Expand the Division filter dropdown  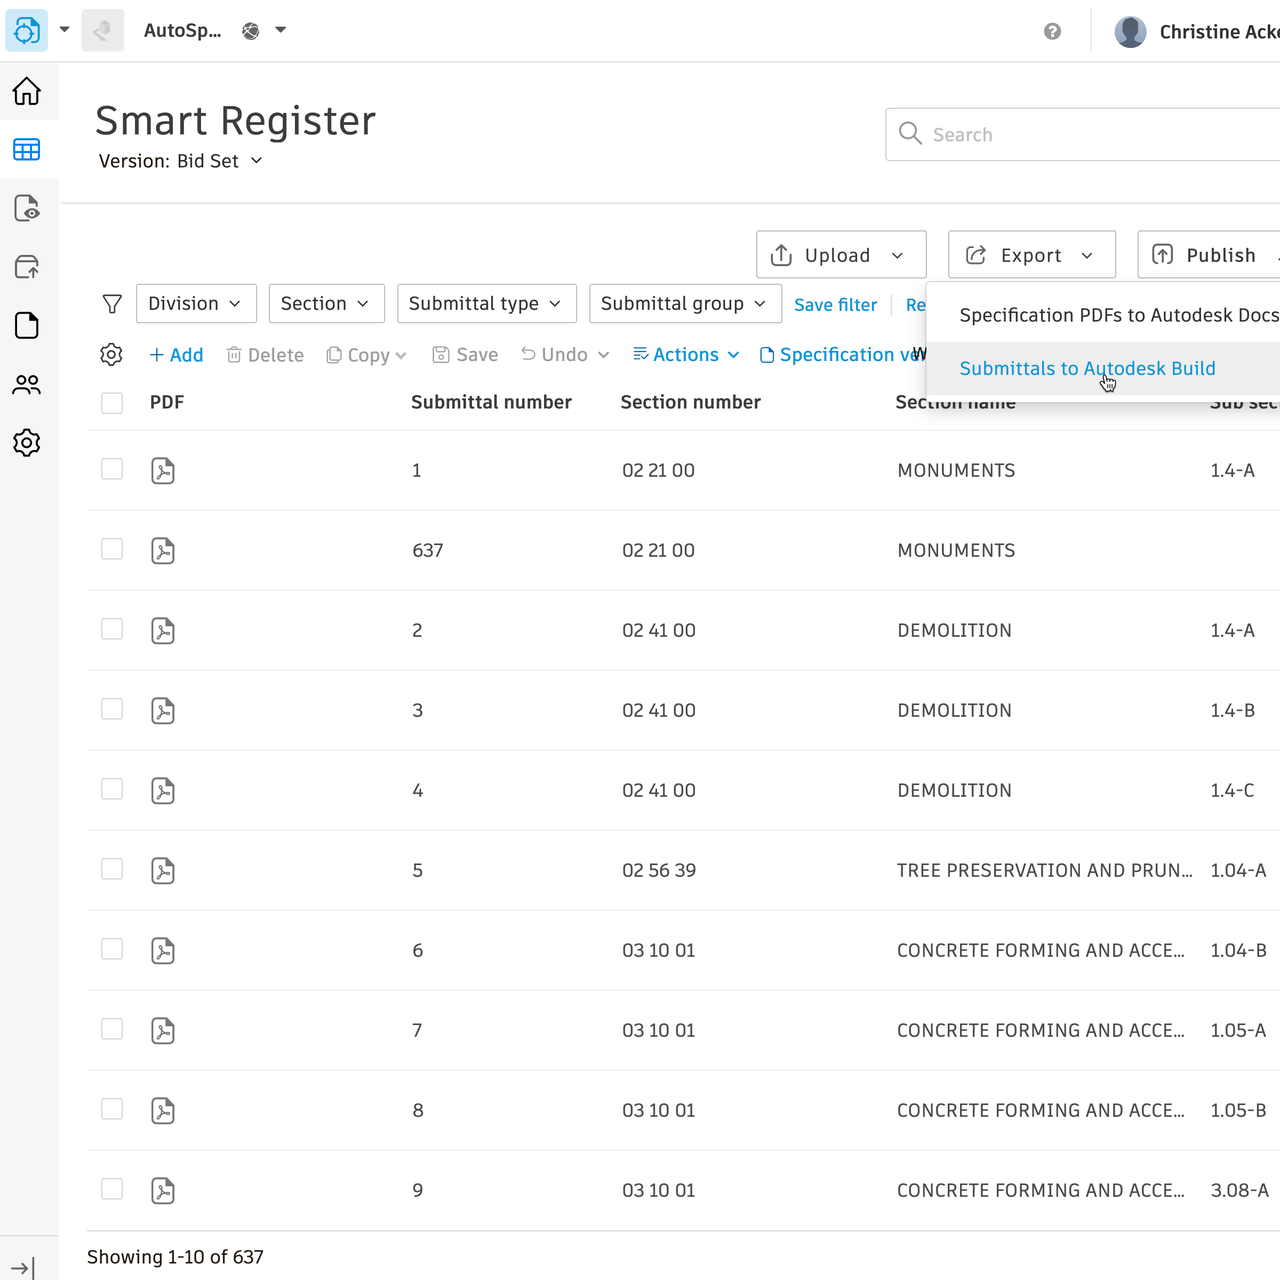coord(195,304)
